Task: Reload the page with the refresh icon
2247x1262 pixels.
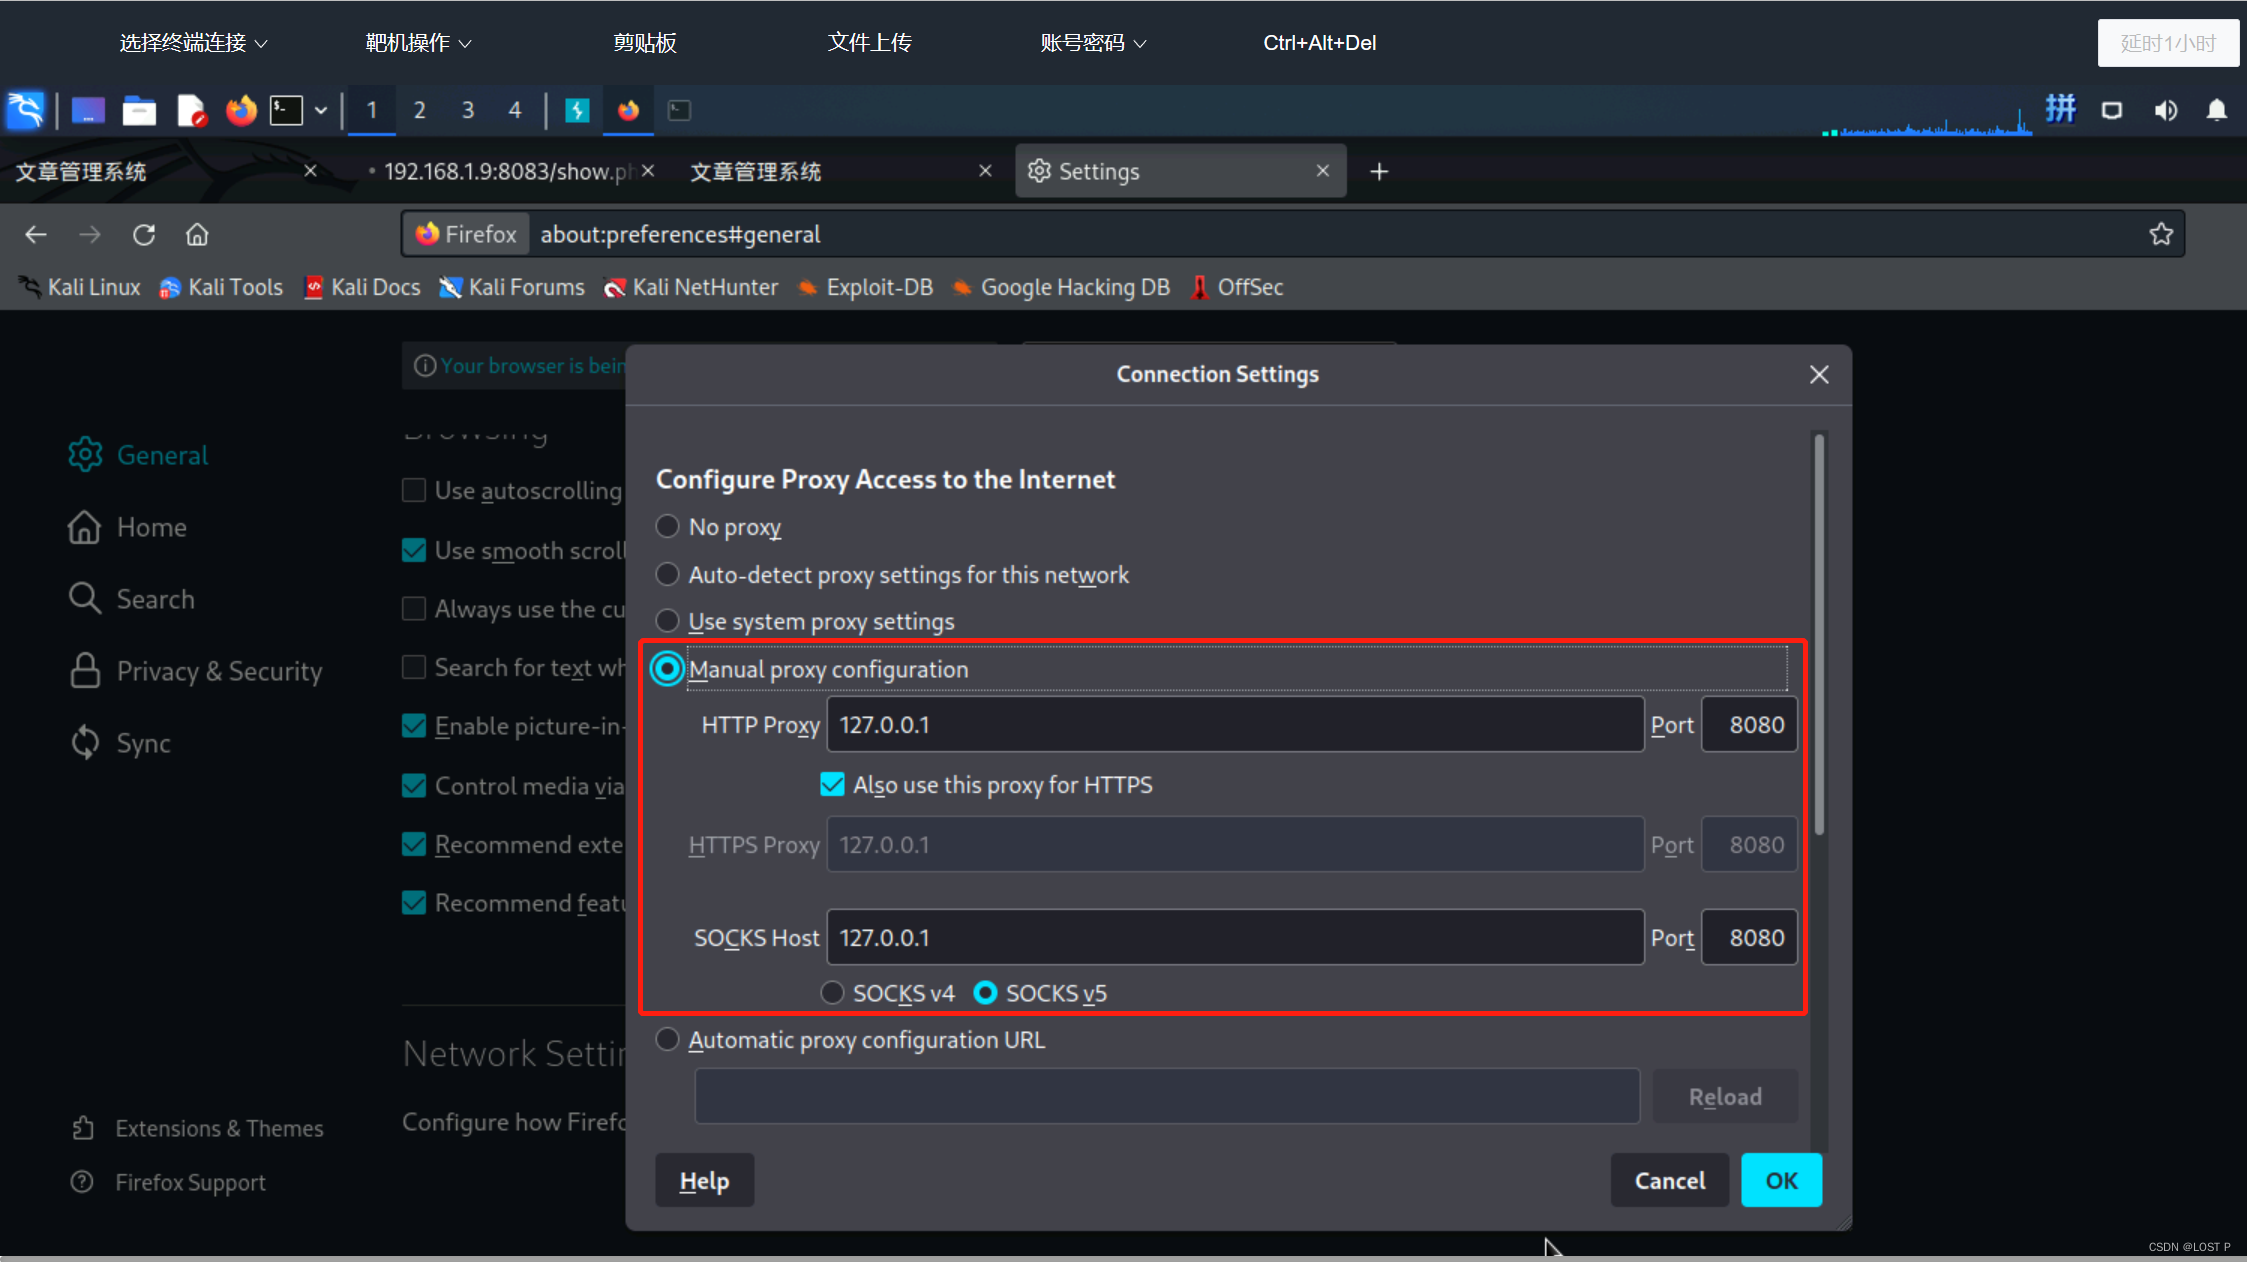Action: point(144,234)
